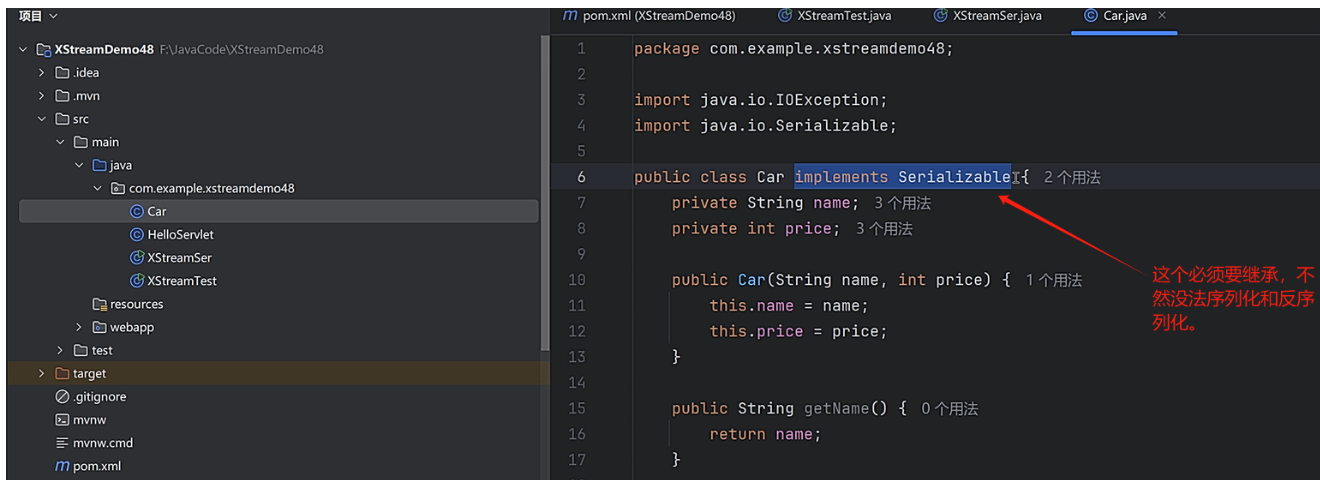1320x480 pixels.
Task: Click the class icon on XStreamSer.java tab
Action: coord(940,16)
